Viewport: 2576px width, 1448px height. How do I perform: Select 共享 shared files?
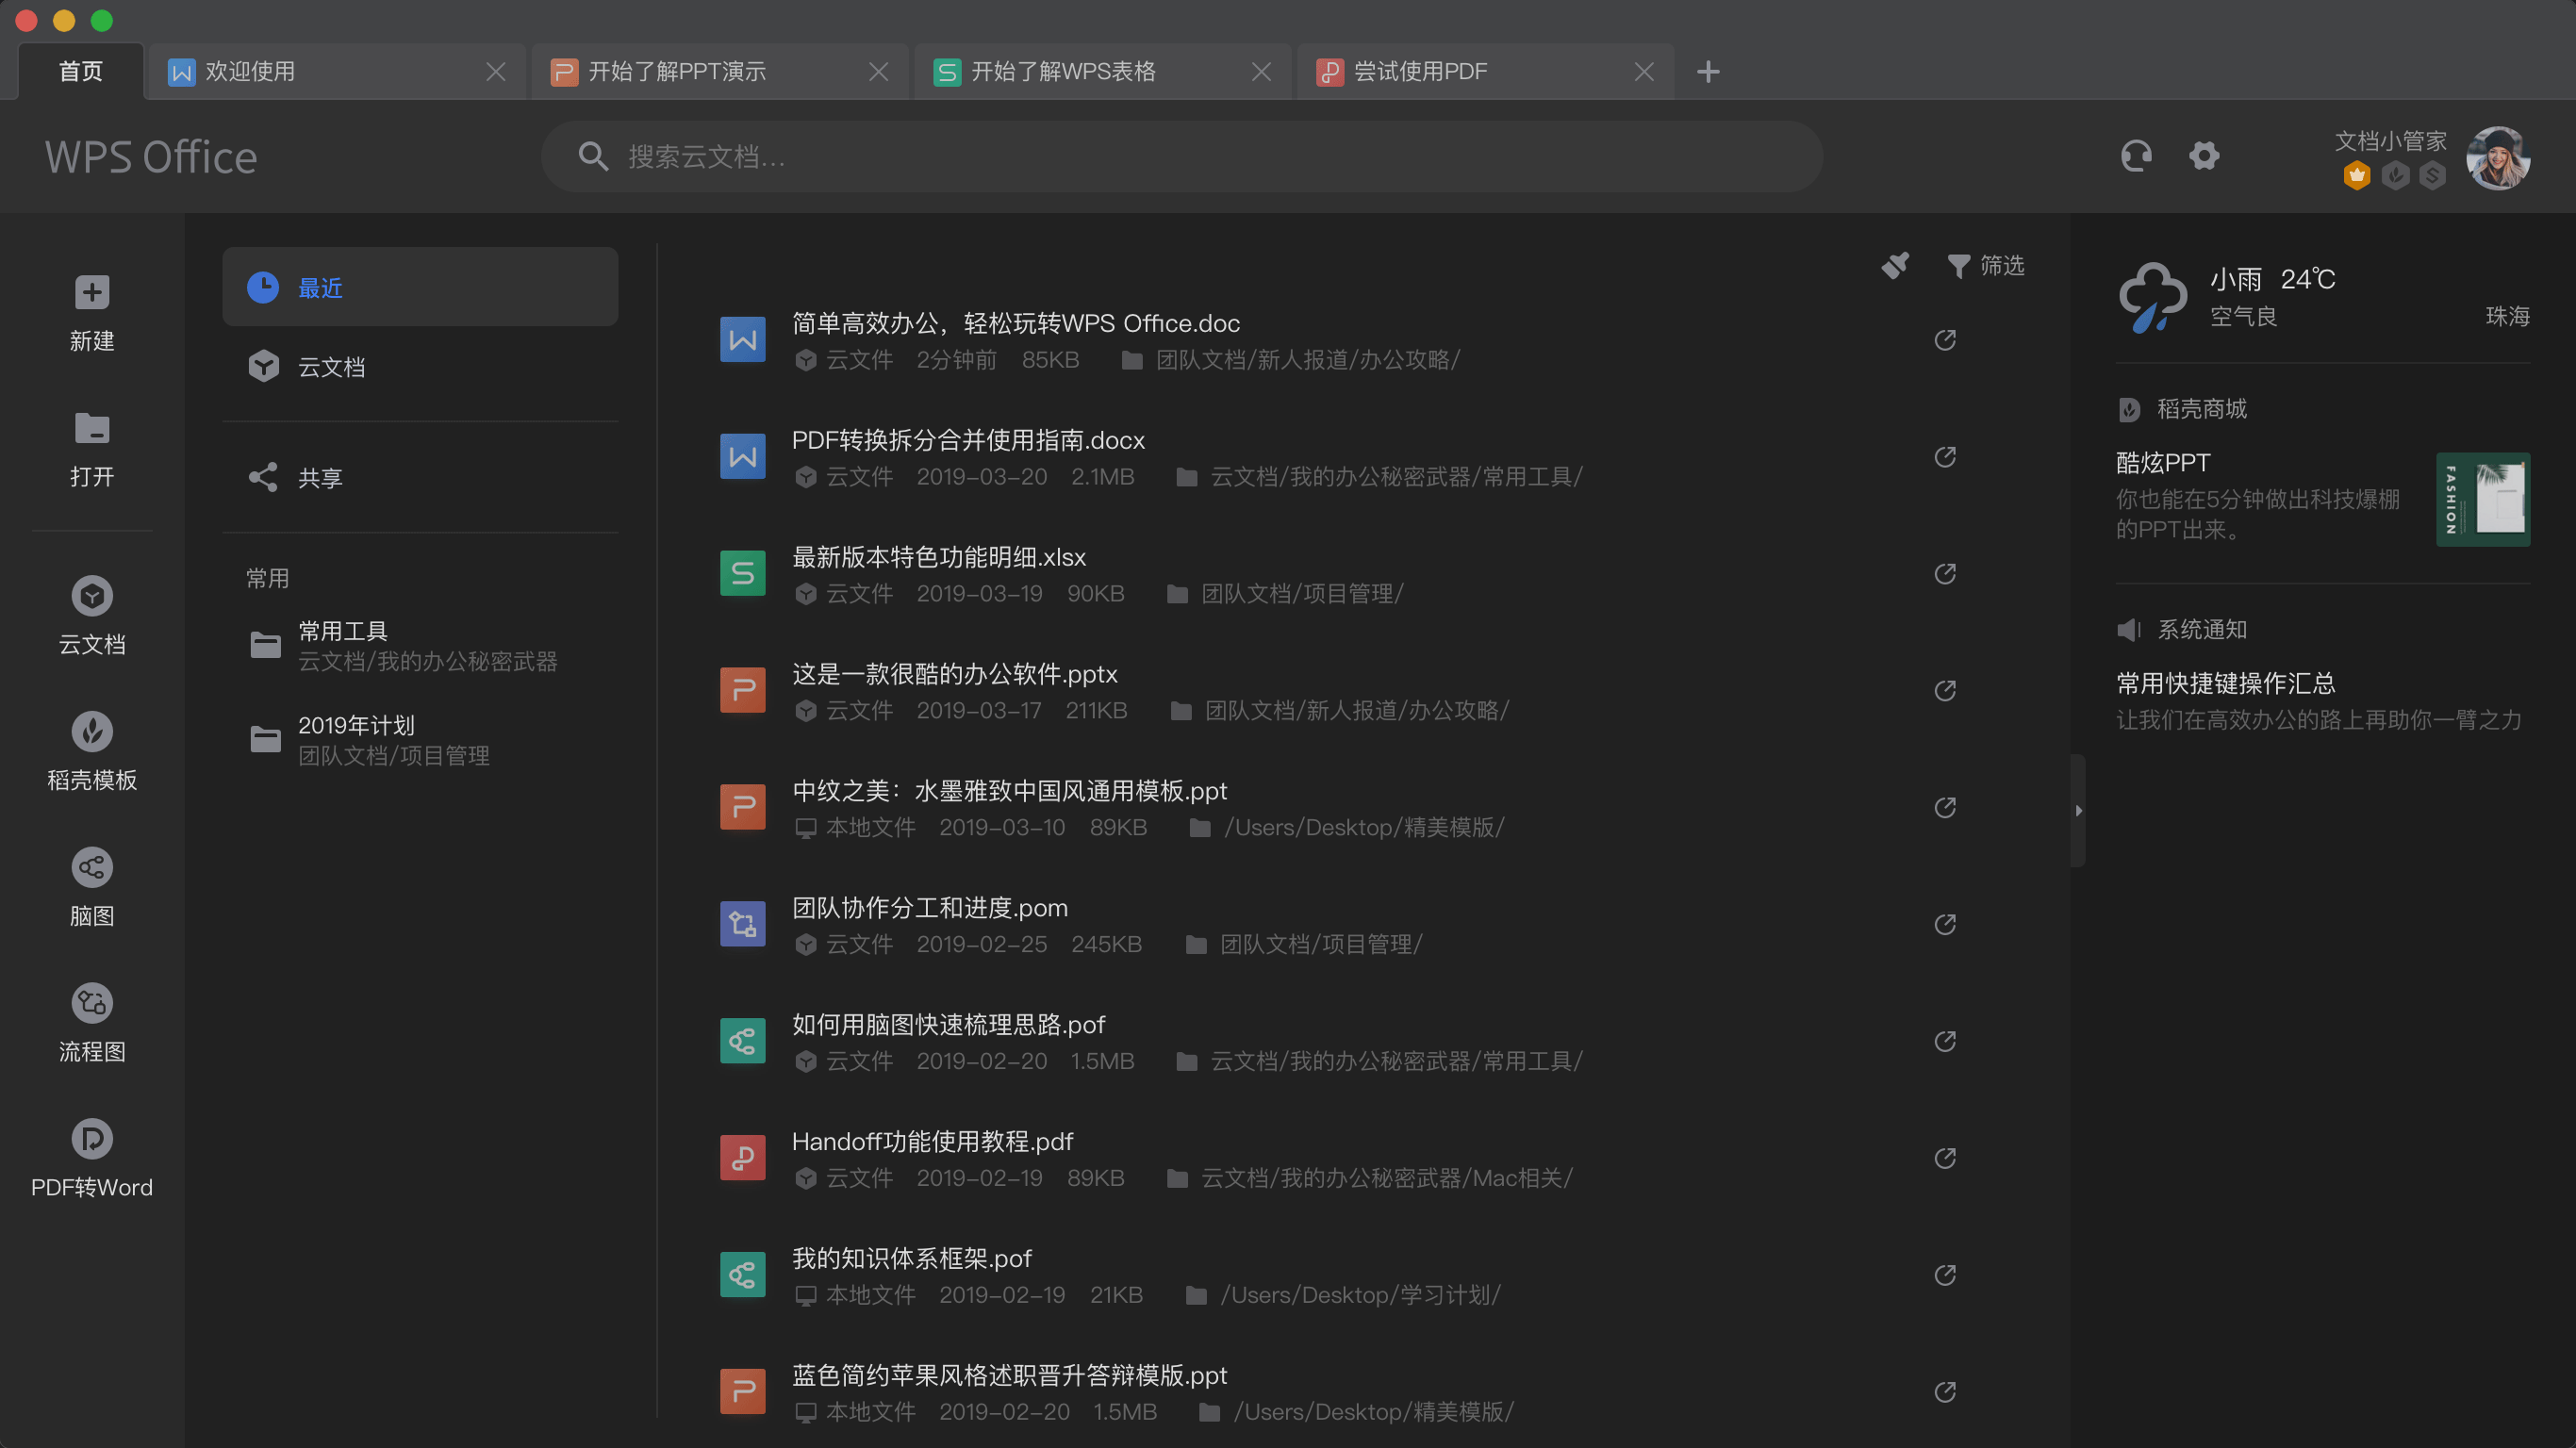click(x=420, y=478)
